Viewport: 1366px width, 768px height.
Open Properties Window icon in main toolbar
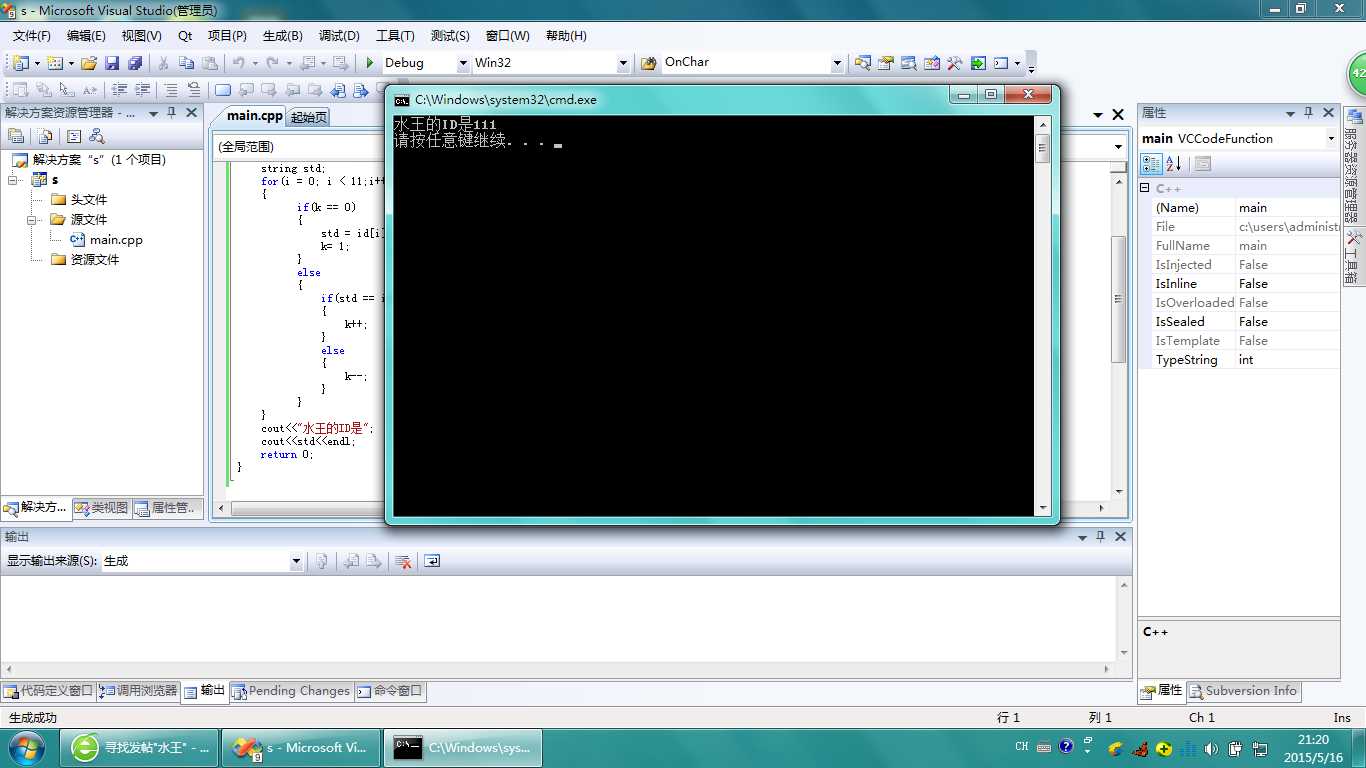coord(886,63)
